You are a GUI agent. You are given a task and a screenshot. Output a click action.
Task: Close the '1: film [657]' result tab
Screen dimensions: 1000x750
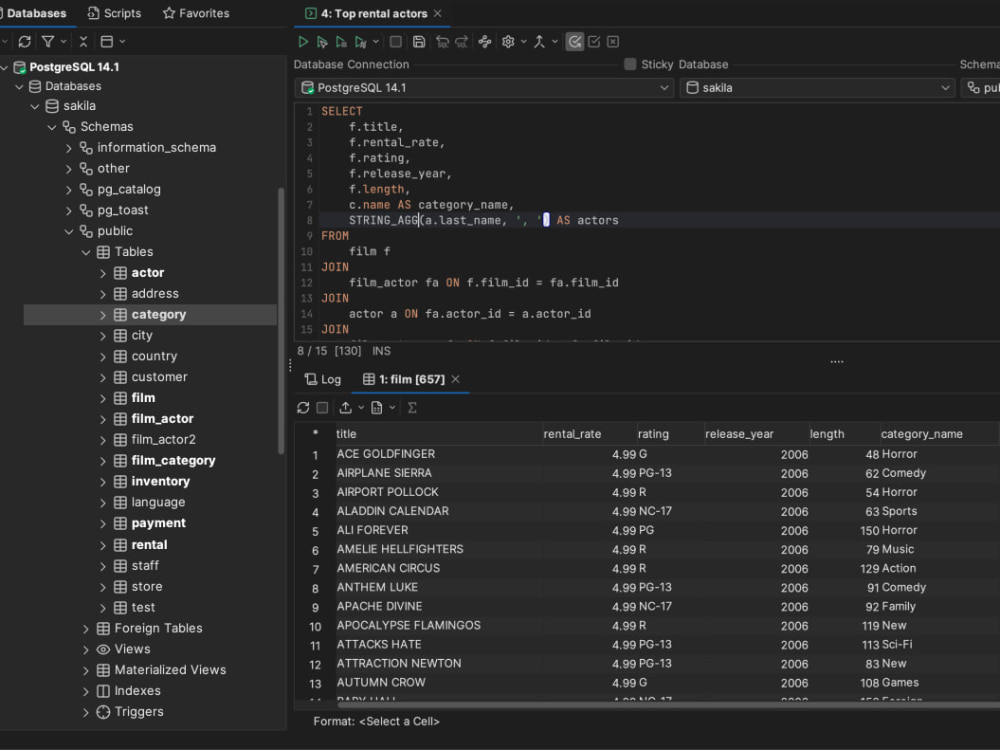pyautogui.click(x=455, y=379)
